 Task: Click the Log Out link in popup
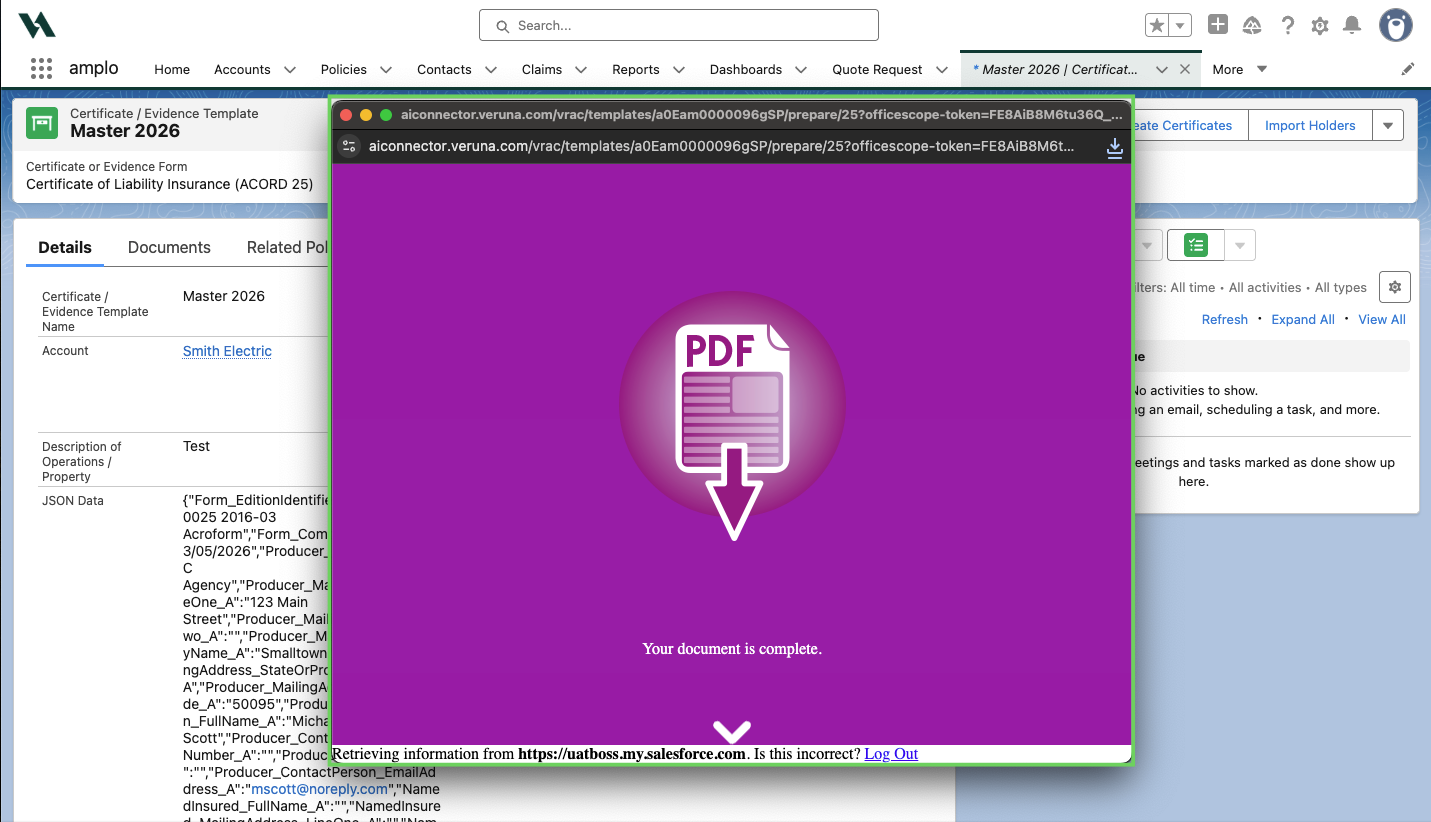click(891, 754)
